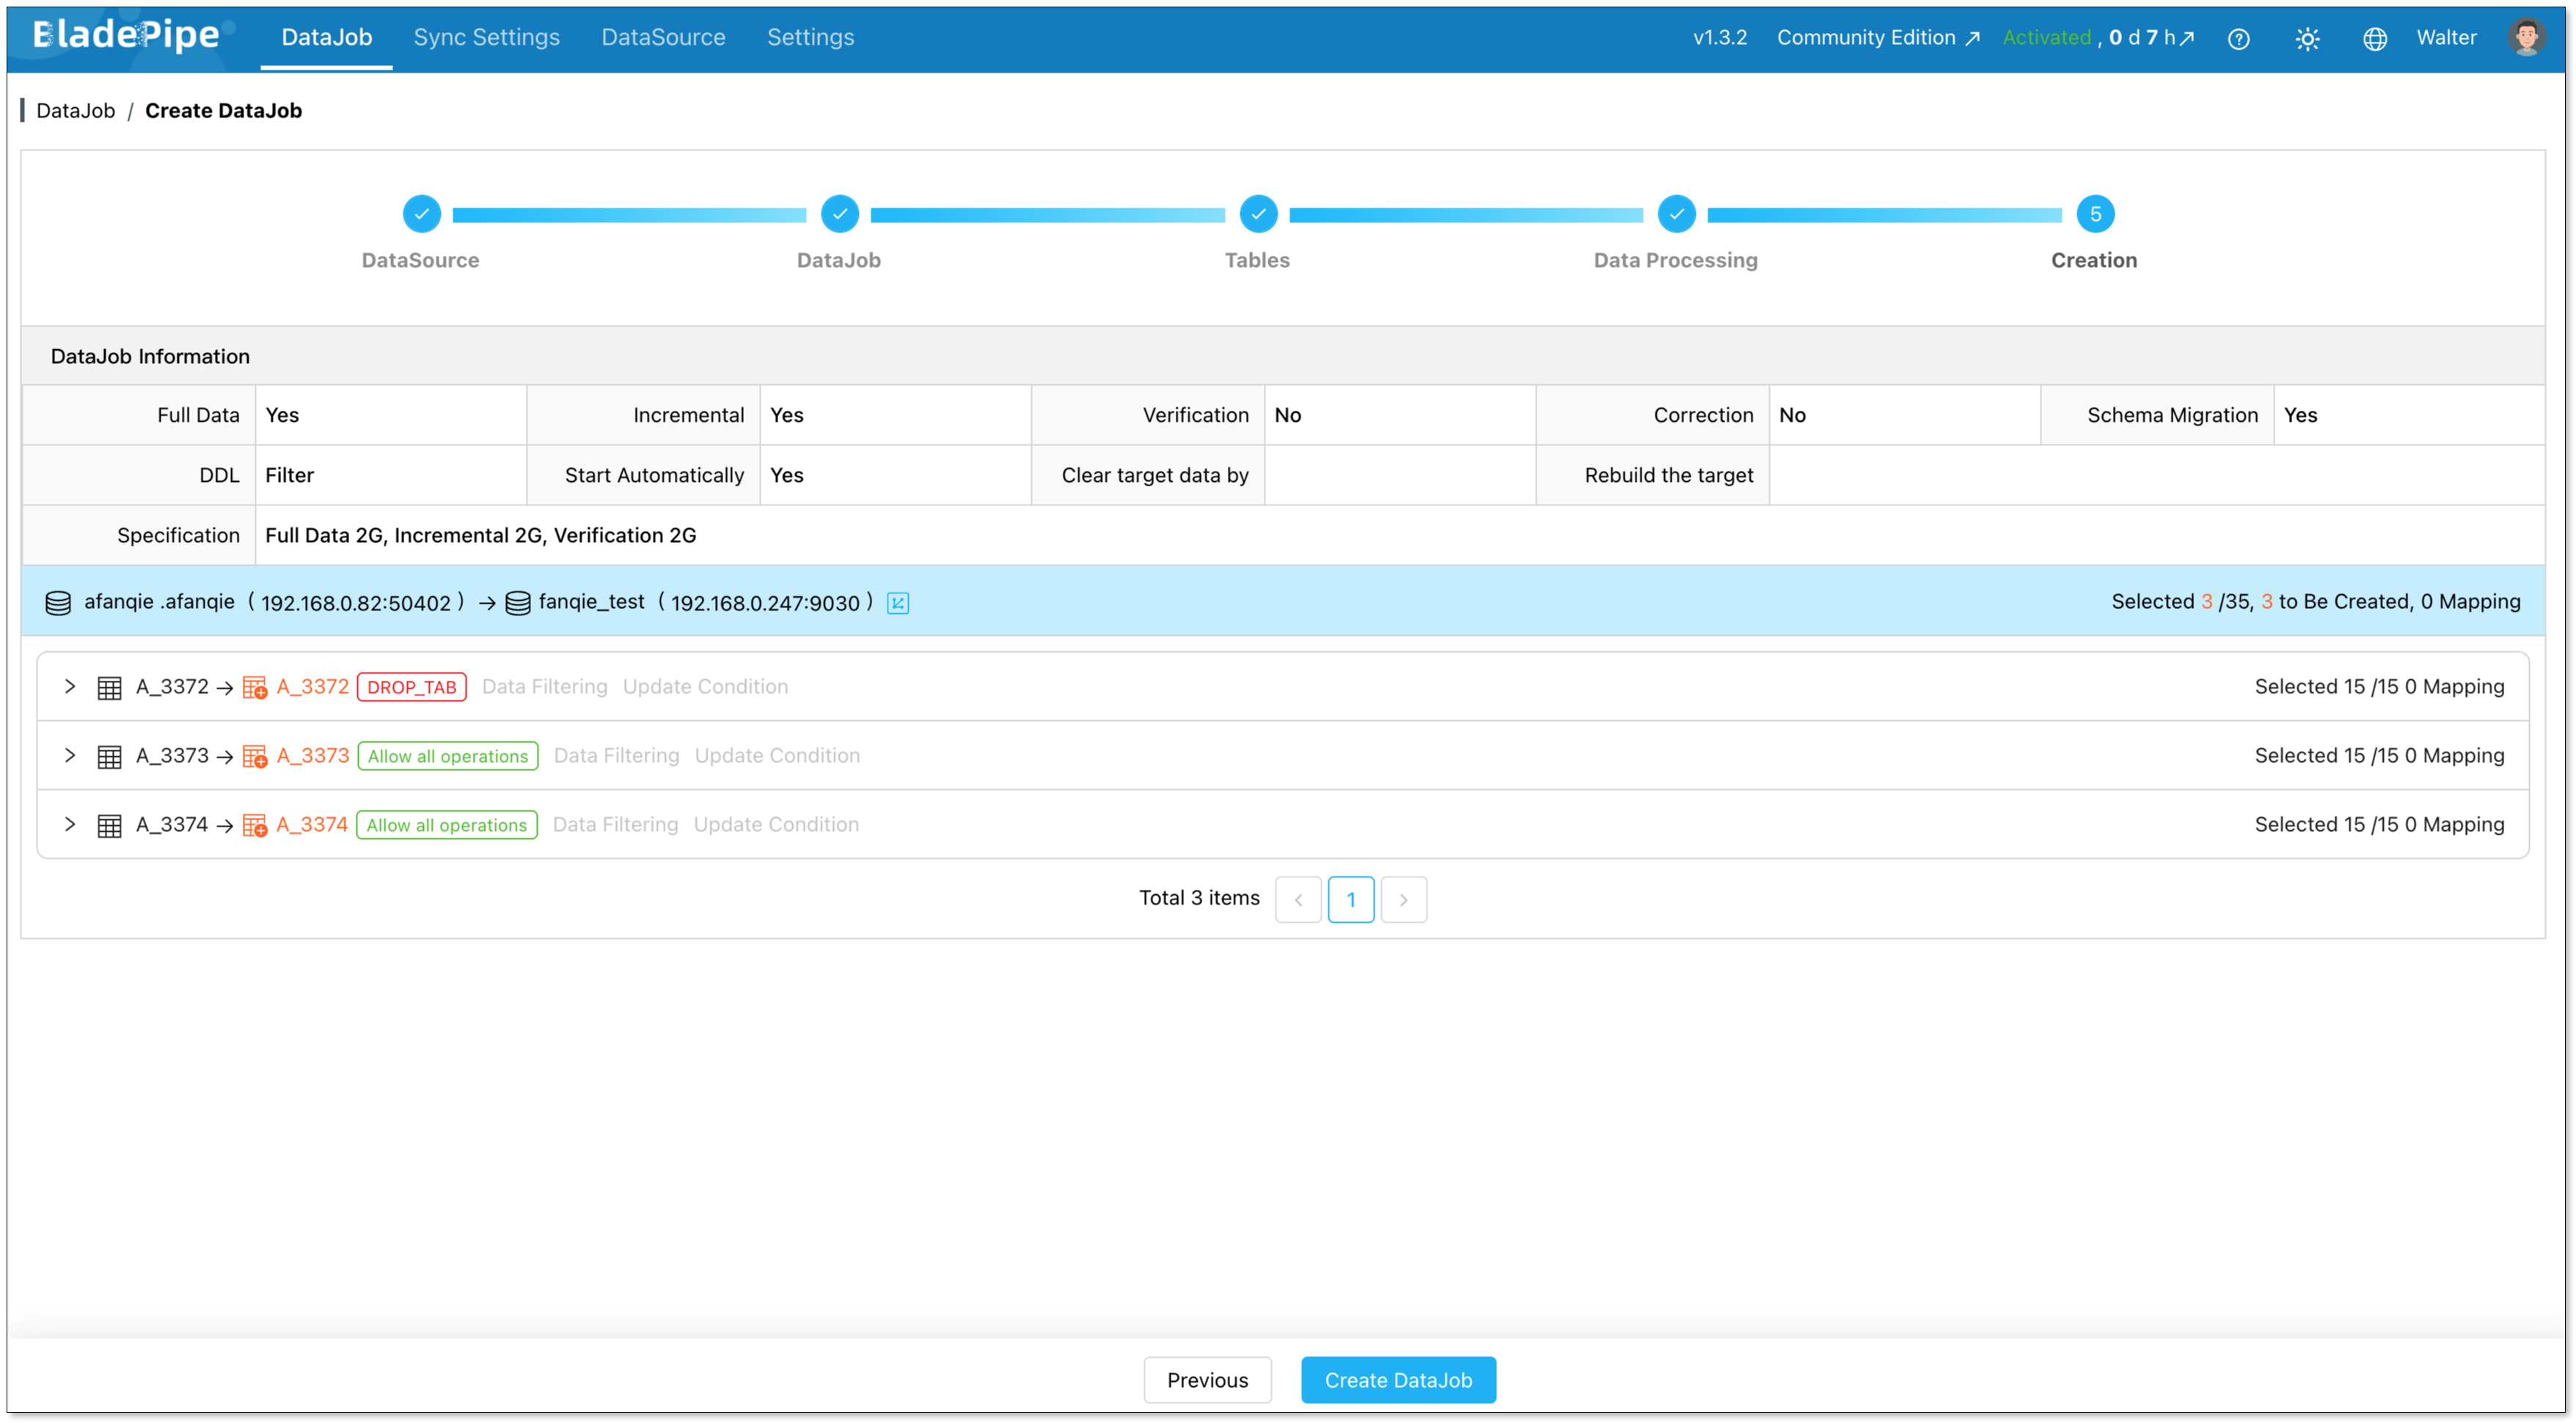This screenshot has height=1423, width=2576.
Task: Open the Sync Settings tab
Action: point(486,37)
